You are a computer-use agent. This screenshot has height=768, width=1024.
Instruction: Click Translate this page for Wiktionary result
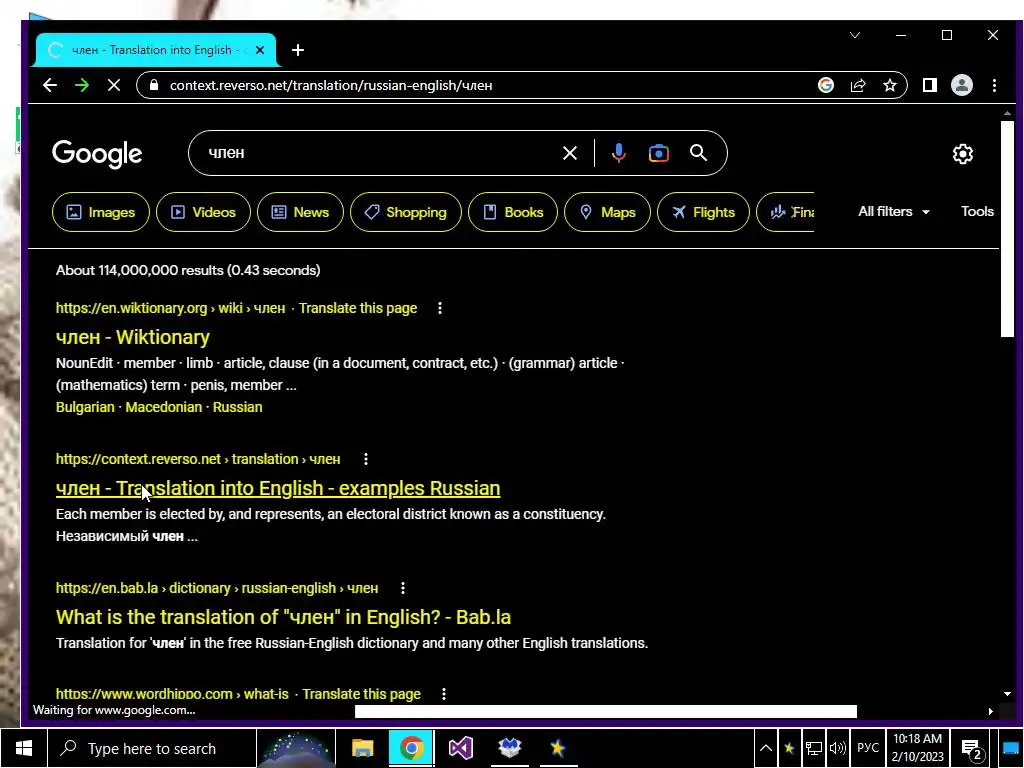(358, 308)
